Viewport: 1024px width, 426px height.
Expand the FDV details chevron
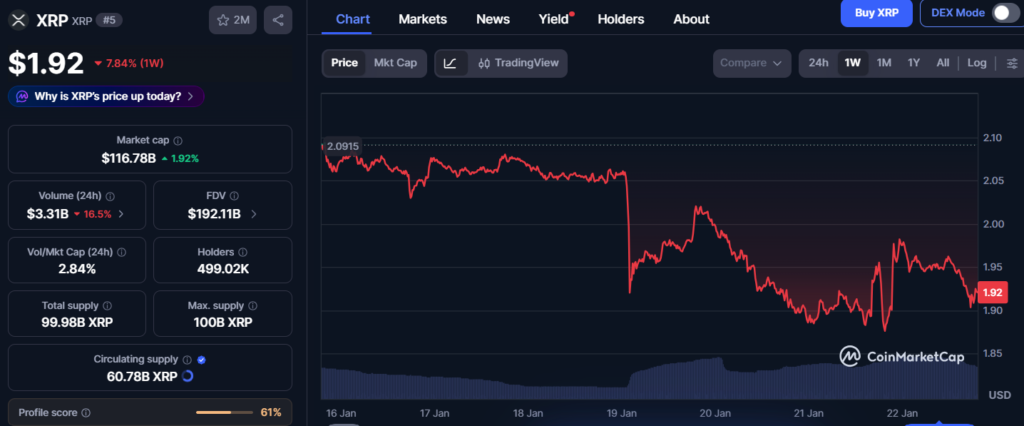(254, 214)
